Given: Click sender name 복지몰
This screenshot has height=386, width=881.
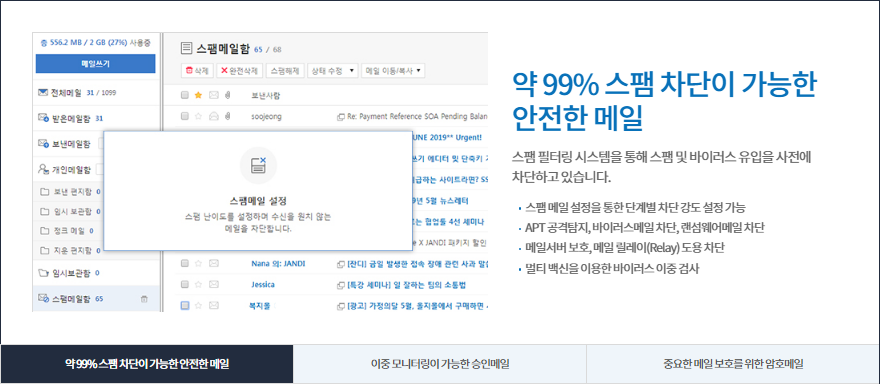Looking at the screenshot, I should point(259,306).
